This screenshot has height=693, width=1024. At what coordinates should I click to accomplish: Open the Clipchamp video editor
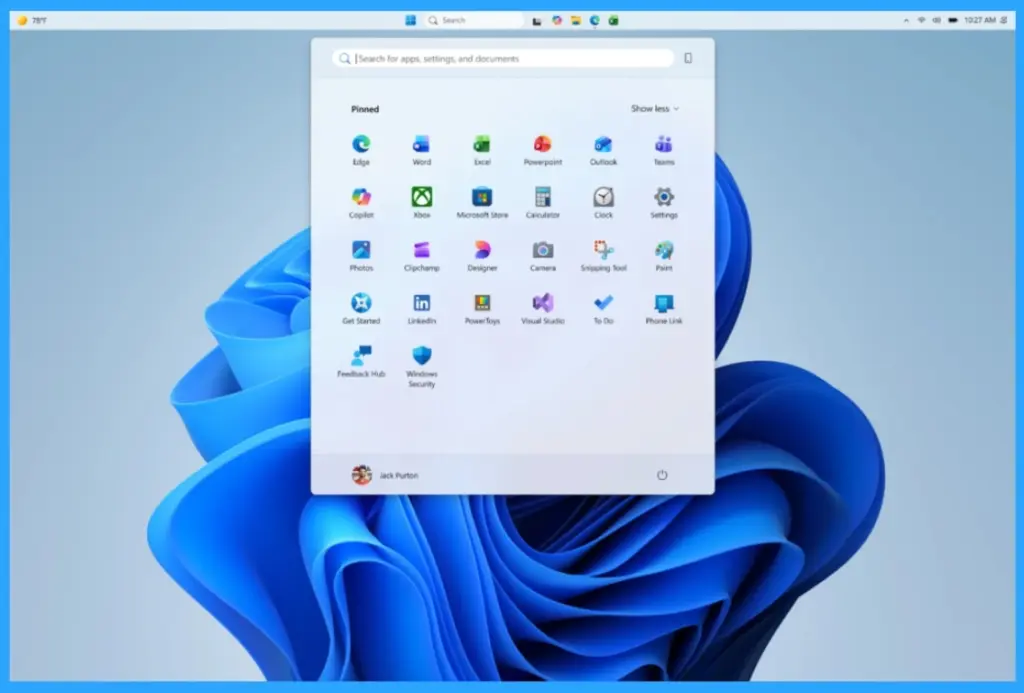click(421, 255)
